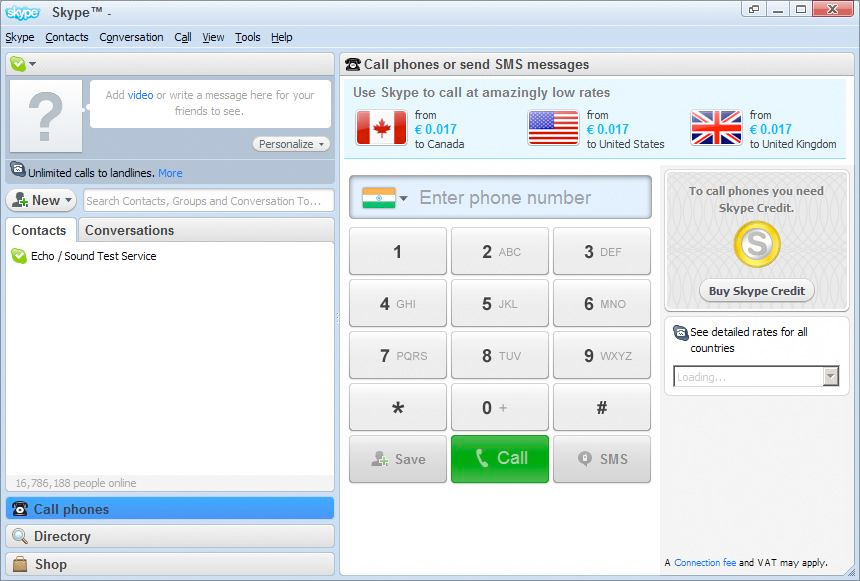The width and height of the screenshot is (860, 581).
Task: Open the New dropdown button
Action: click(41, 200)
